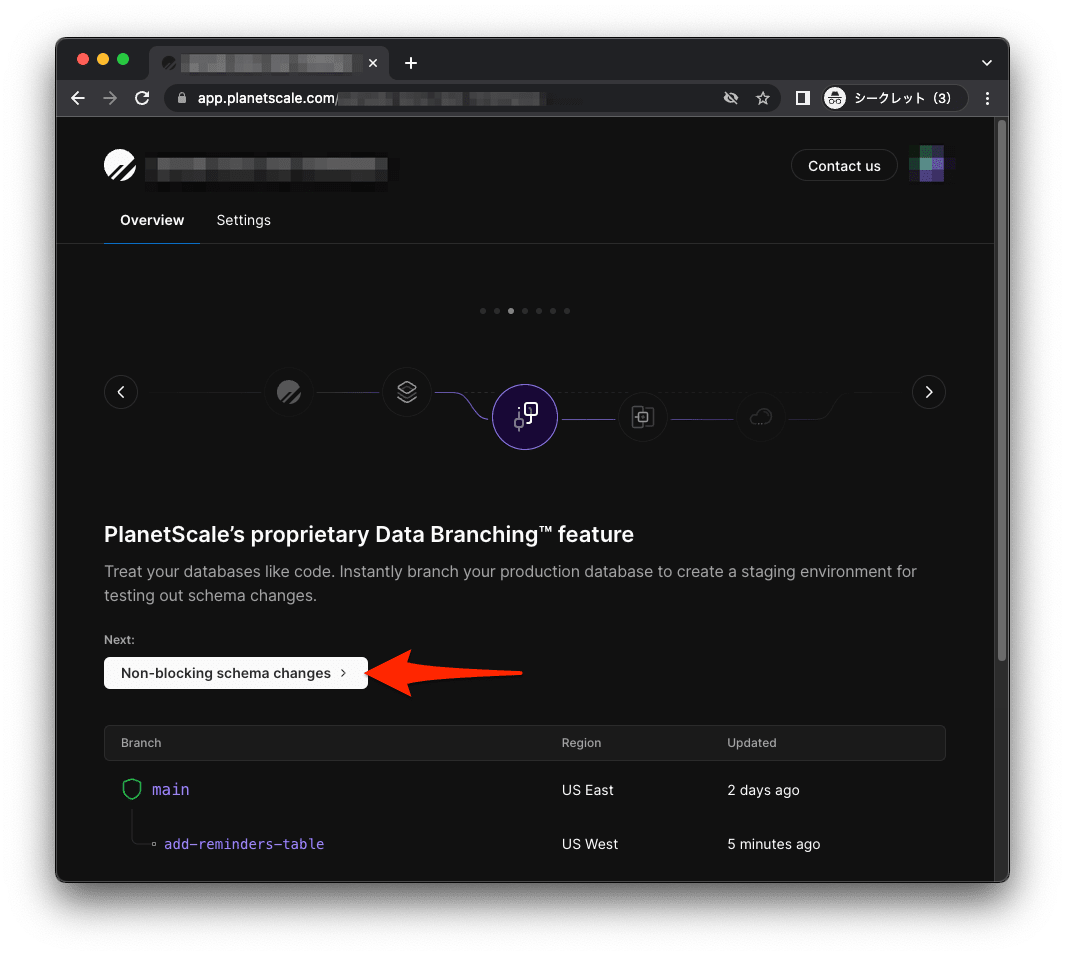This screenshot has width=1065, height=956.
Task: Reload the page in the browser
Action: [142, 98]
